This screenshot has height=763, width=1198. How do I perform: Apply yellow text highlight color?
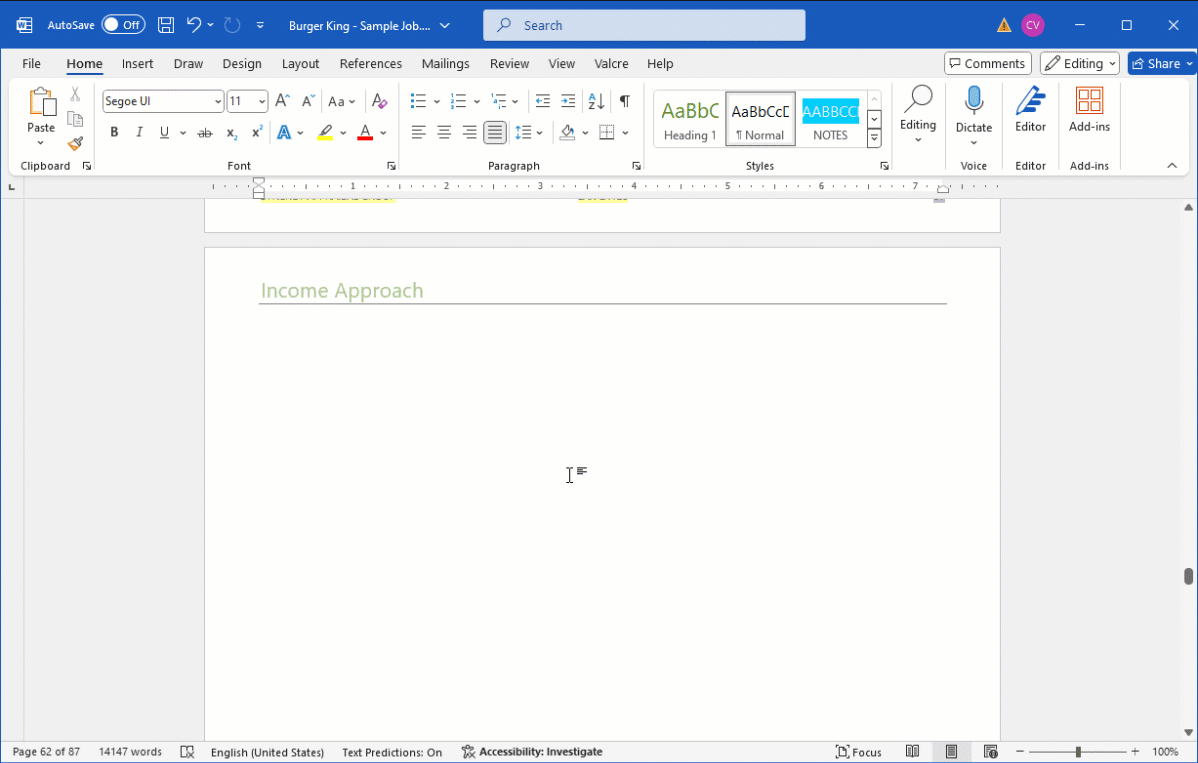tap(325, 133)
